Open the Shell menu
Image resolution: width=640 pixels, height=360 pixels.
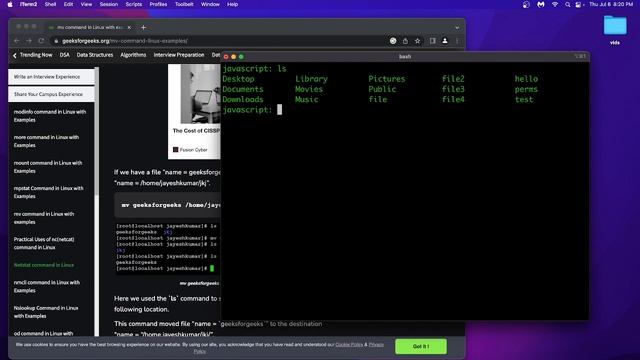click(x=50, y=4)
